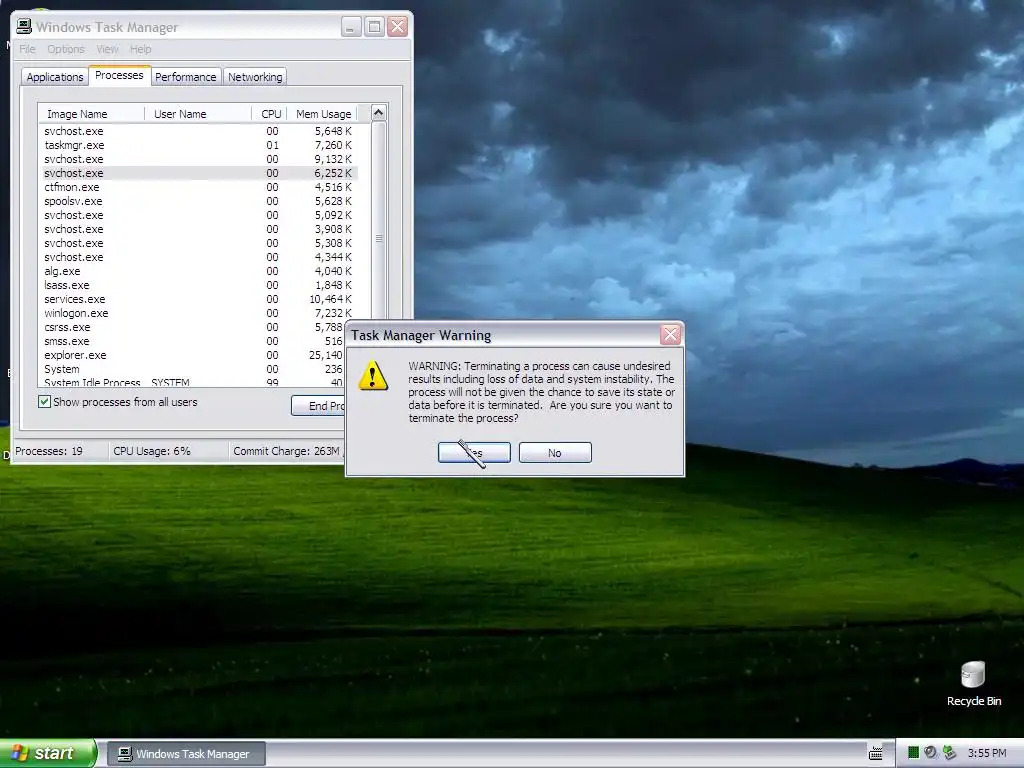Click the 4,344 K memory value
Image resolution: width=1024 pixels, height=768 pixels.
(x=333, y=257)
